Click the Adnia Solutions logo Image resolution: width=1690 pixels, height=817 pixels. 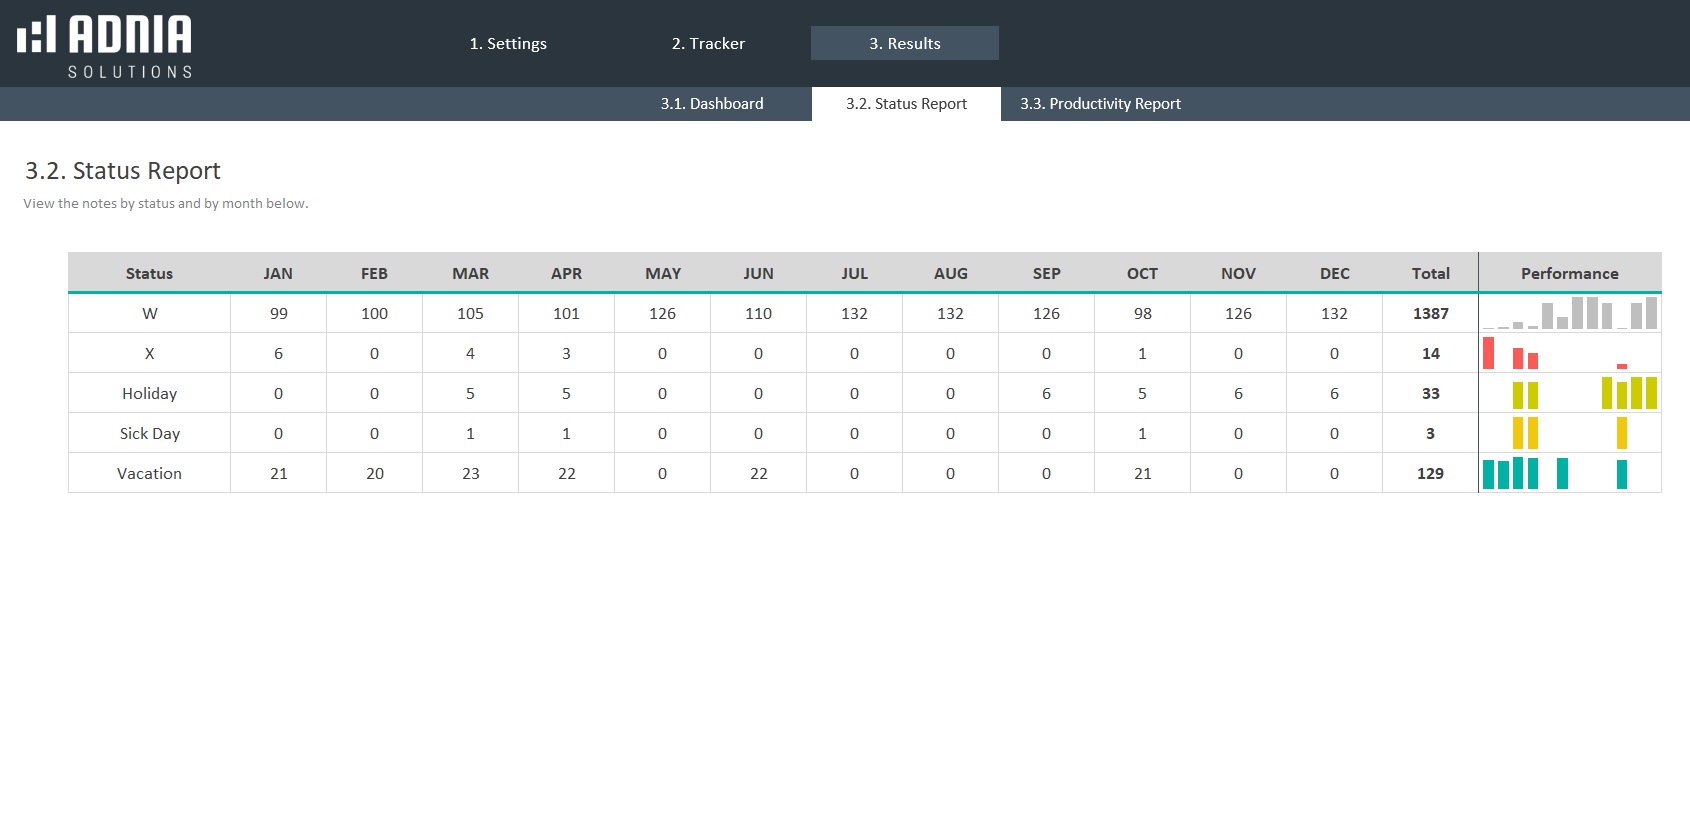click(105, 46)
